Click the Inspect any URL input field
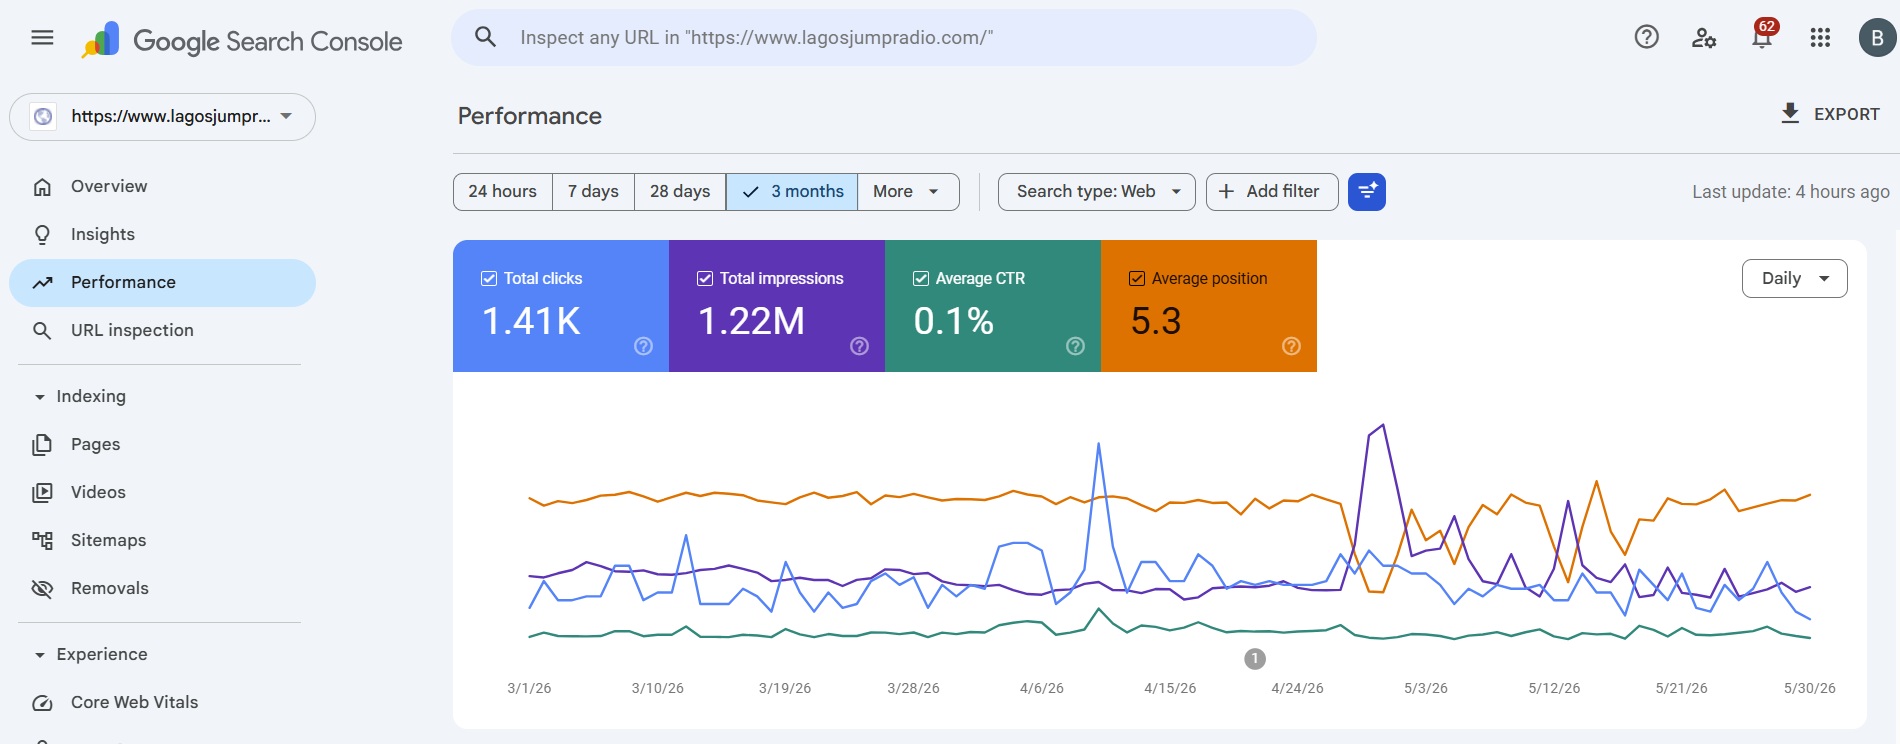Screen dimensions: 1900x744 point(884,38)
